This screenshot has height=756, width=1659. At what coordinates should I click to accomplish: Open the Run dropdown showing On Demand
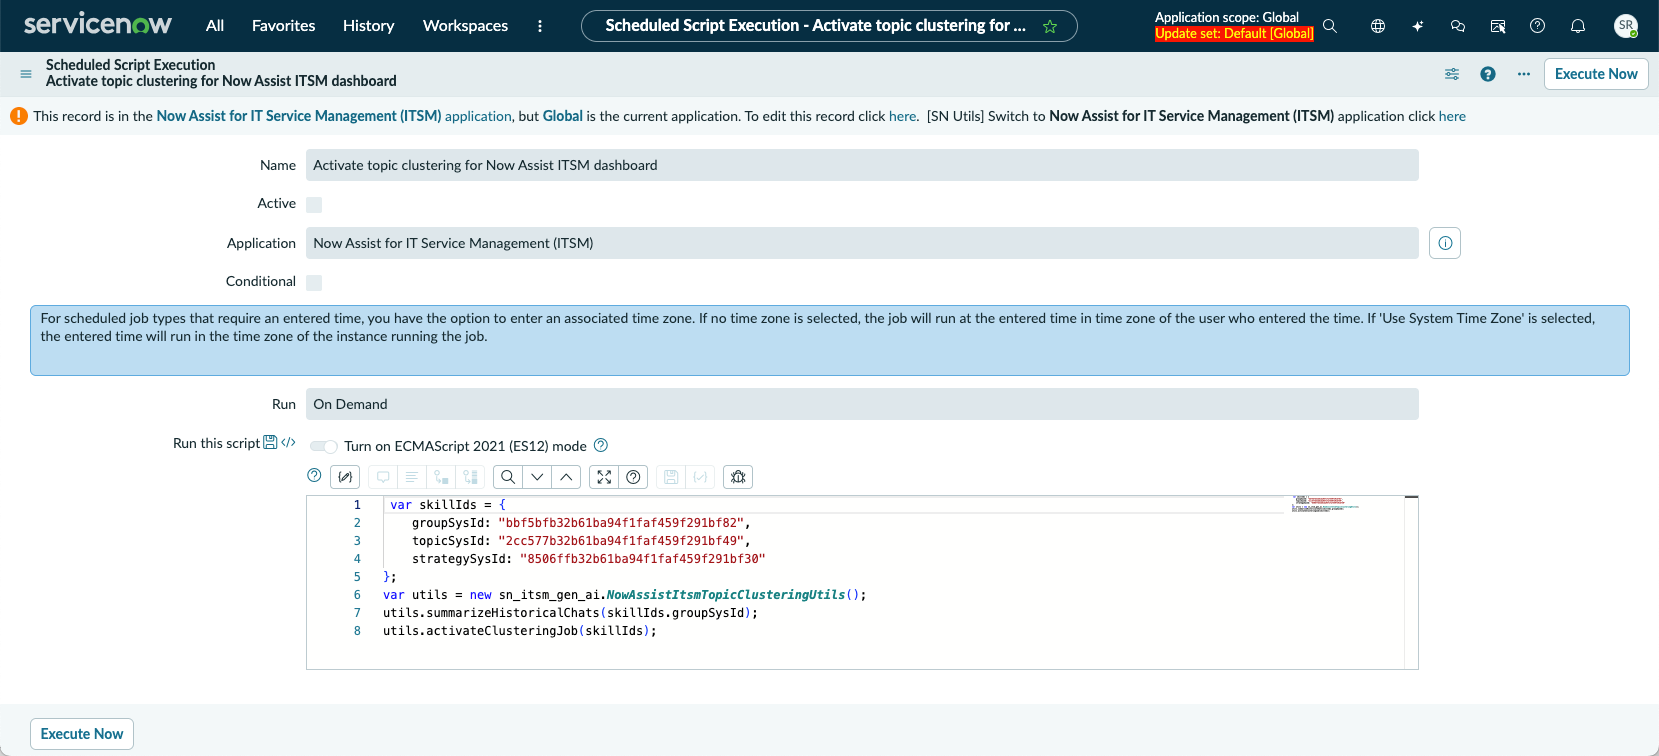tap(862, 404)
